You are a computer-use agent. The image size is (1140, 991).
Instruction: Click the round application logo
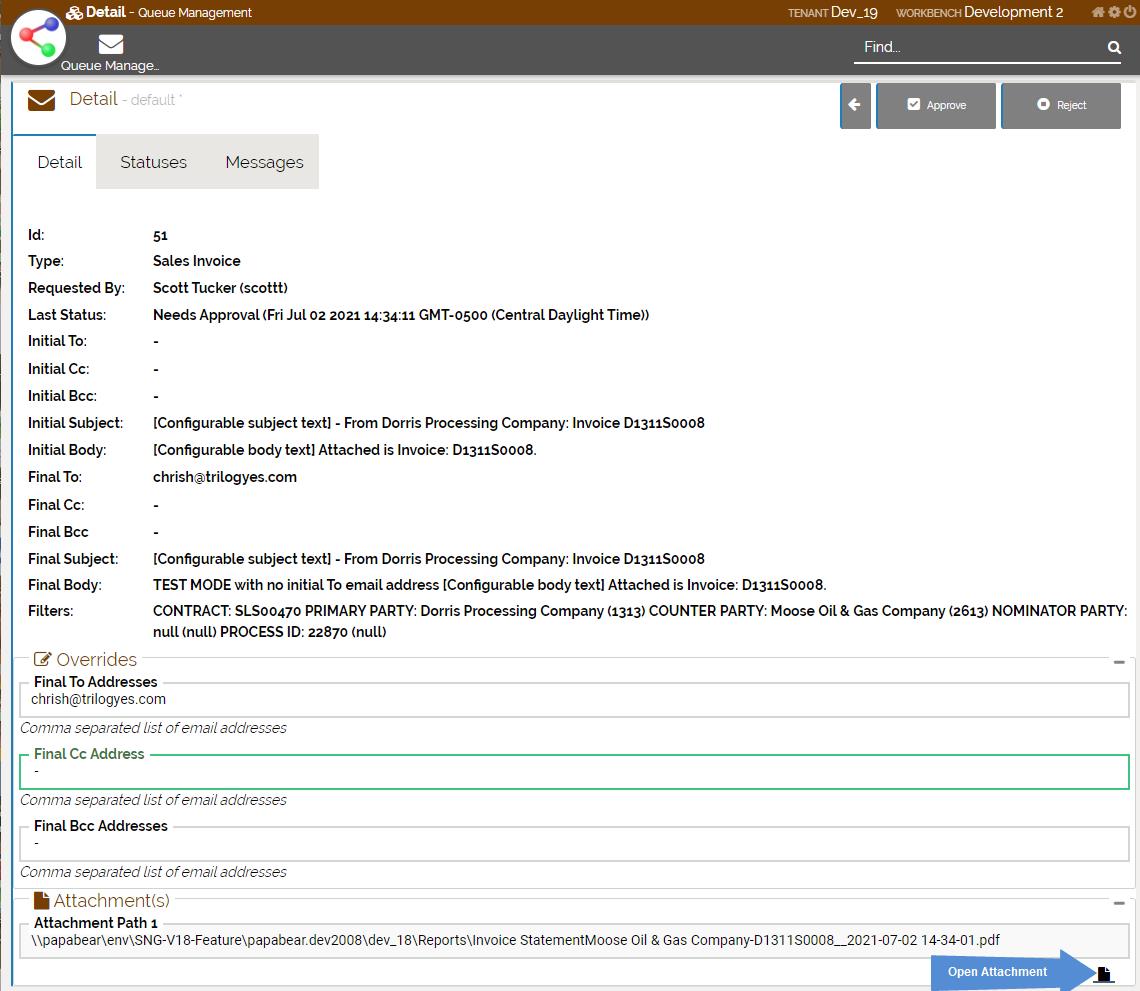38,37
